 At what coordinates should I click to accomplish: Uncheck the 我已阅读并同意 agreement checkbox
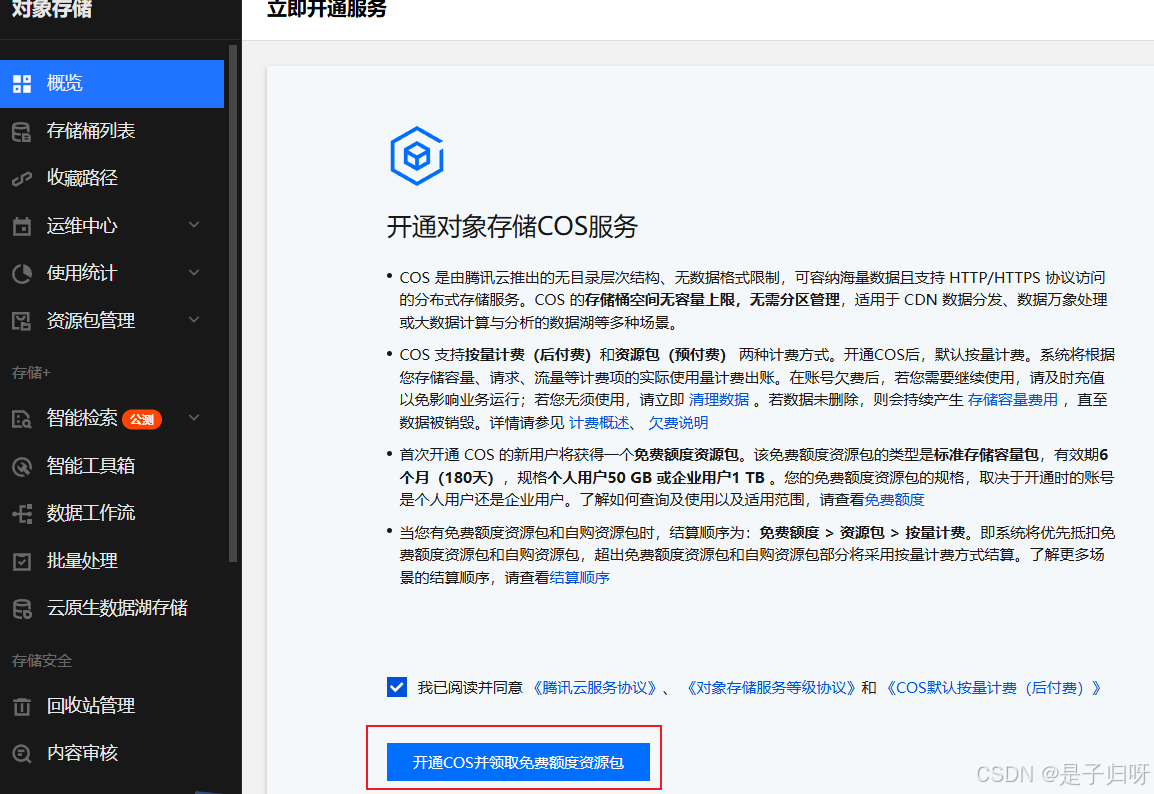click(x=397, y=687)
